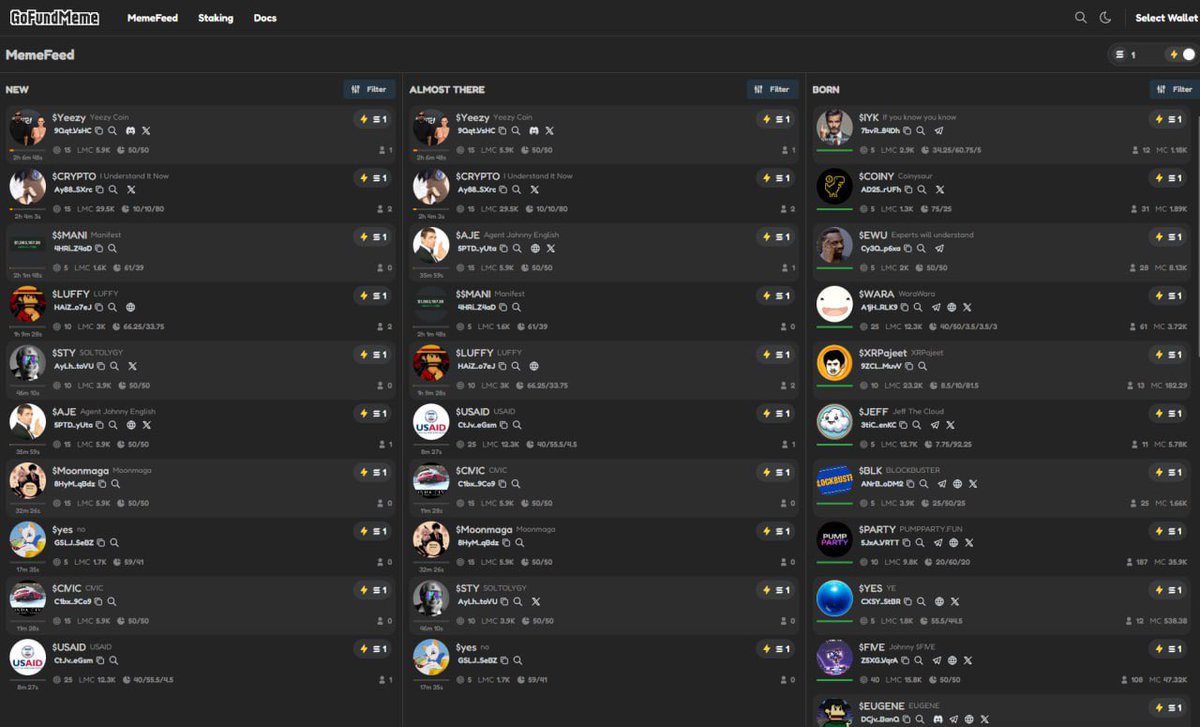
Task: Click the quick-buy amount field at top right
Action: click(x=1137, y=55)
